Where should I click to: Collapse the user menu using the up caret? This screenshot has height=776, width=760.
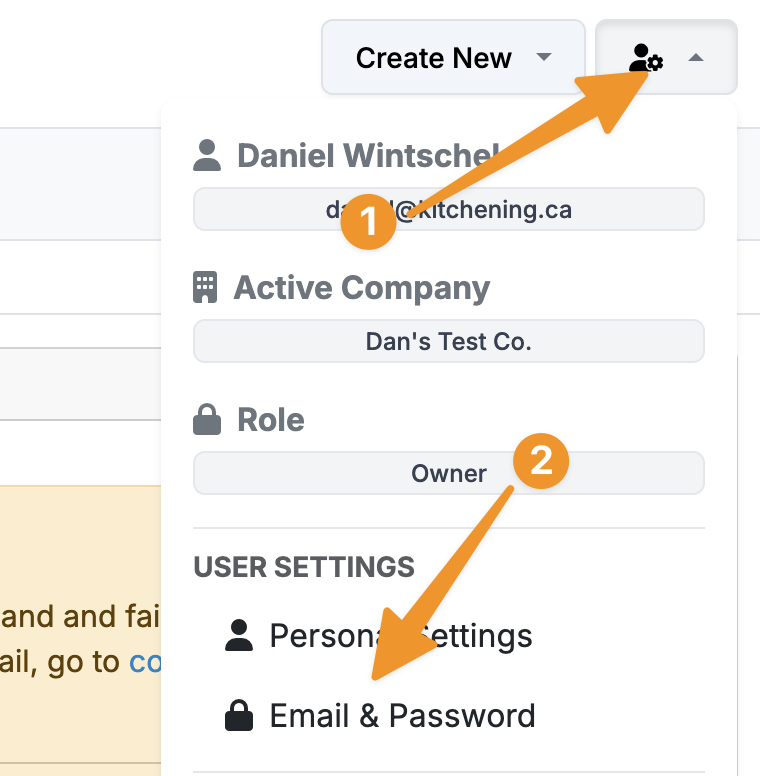pos(697,59)
